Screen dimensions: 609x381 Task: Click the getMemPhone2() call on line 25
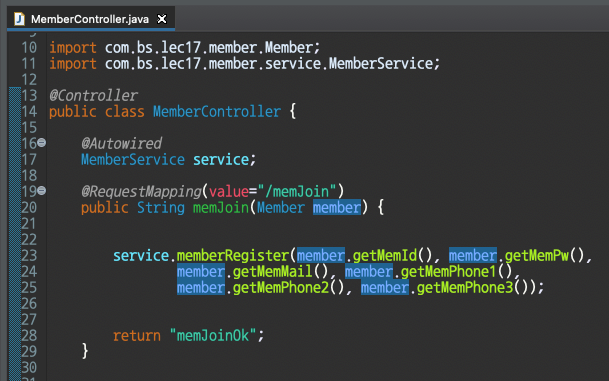pos(289,287)
